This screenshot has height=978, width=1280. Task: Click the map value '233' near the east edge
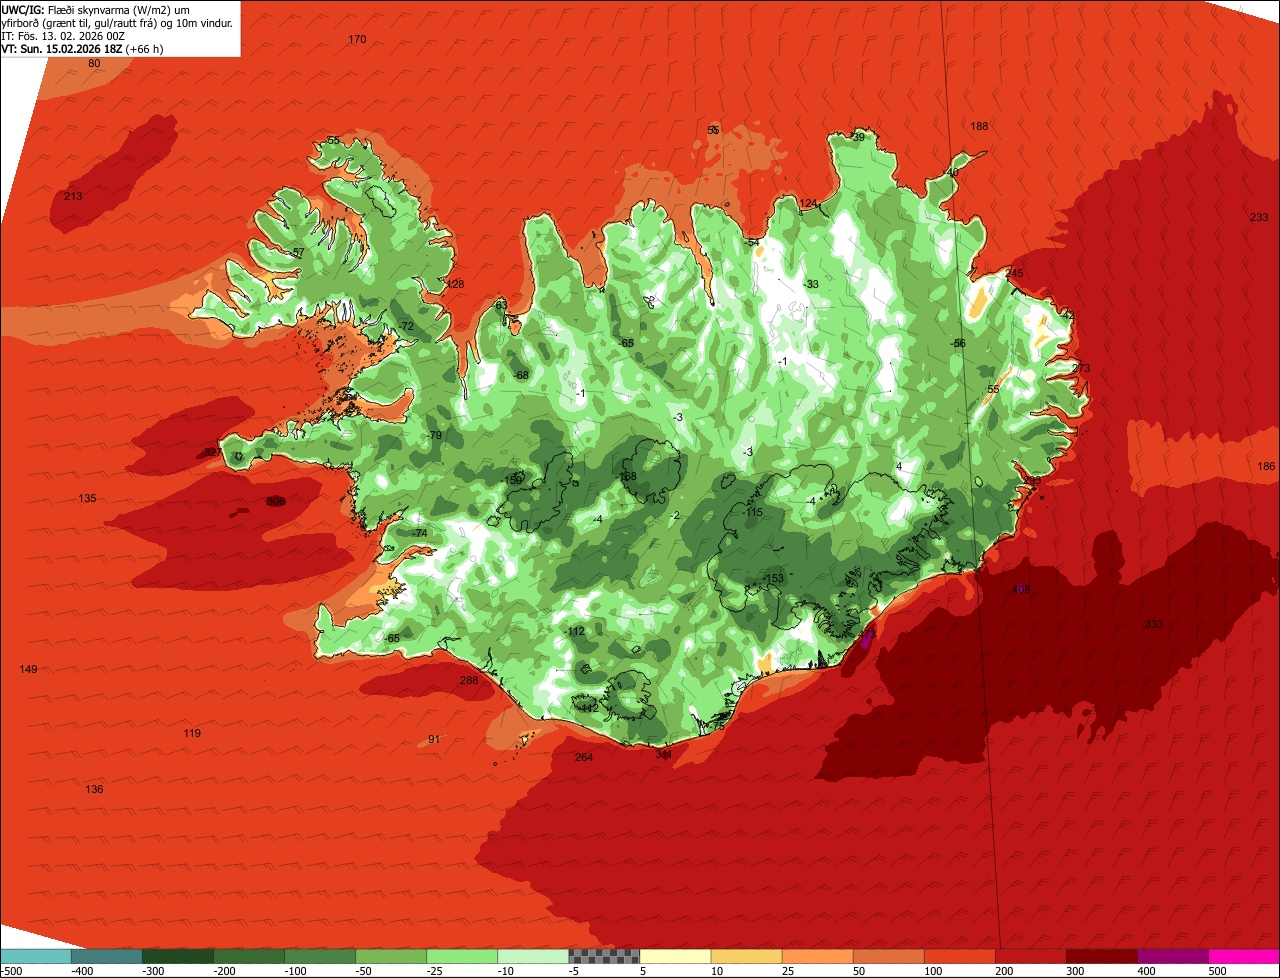tap(1259, 217)
